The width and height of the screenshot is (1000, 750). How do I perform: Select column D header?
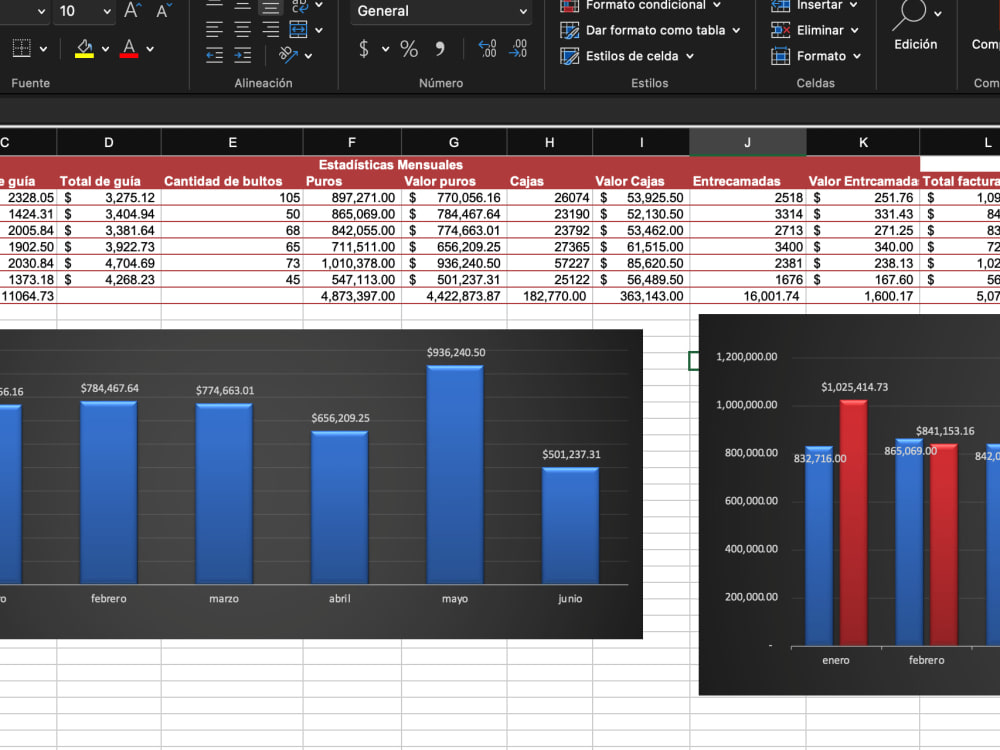click(x=109, y=142)
